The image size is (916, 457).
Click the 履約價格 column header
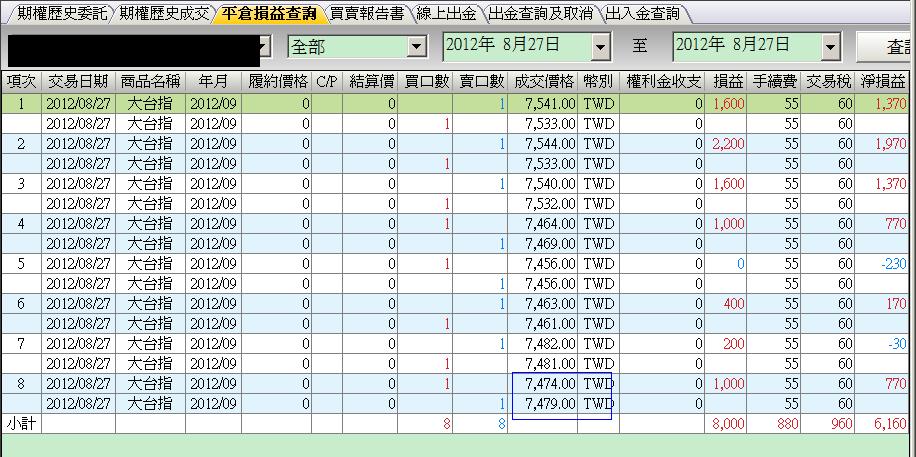pyautogui.click(x=277, y=82)
